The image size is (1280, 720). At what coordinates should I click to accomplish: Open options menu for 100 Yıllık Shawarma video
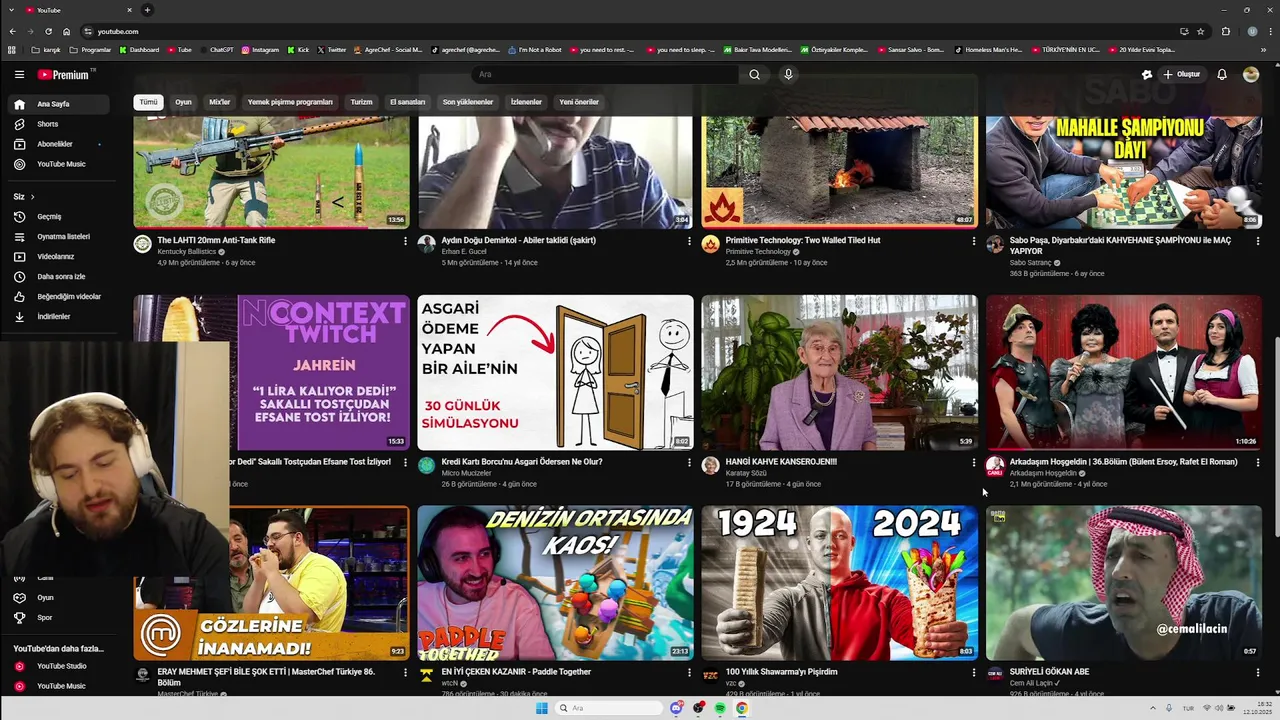pyautogui.click(x=973, y=673)
